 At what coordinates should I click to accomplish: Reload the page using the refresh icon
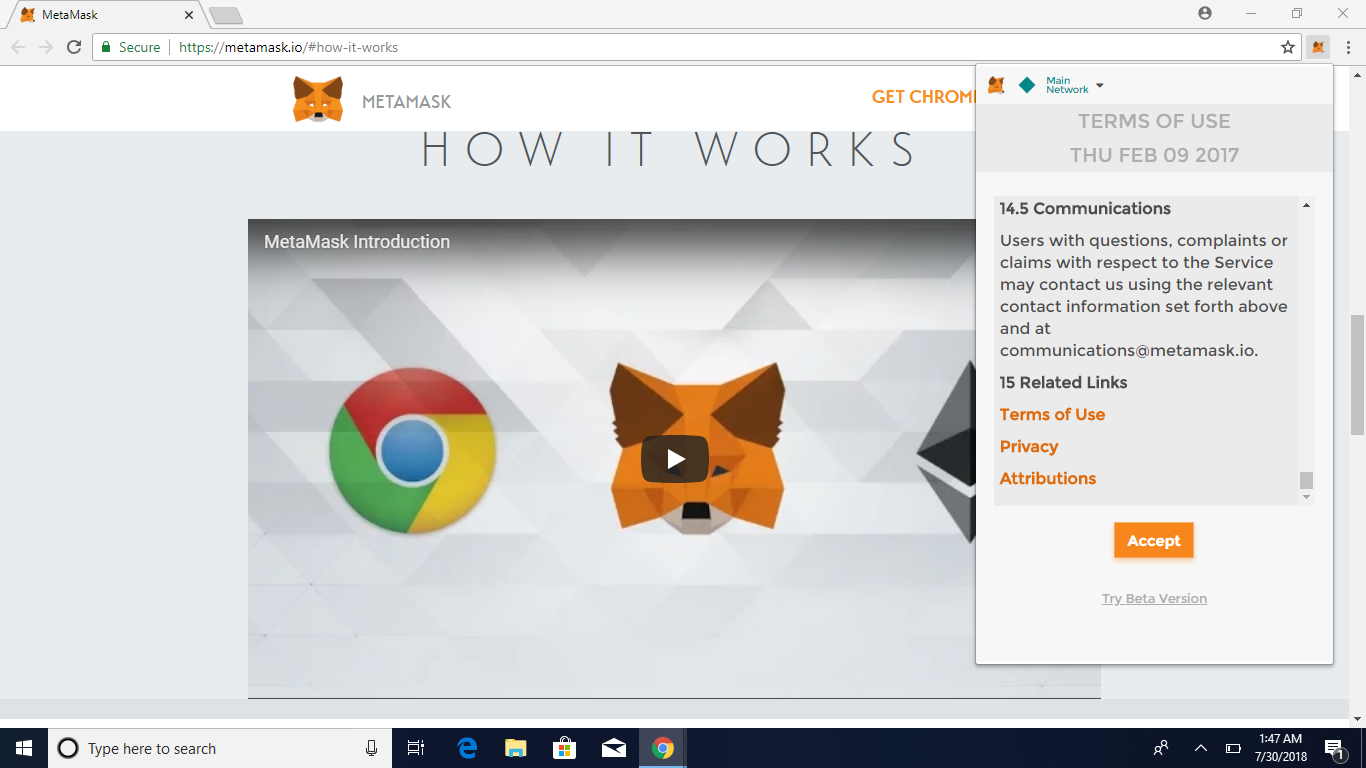71,46
